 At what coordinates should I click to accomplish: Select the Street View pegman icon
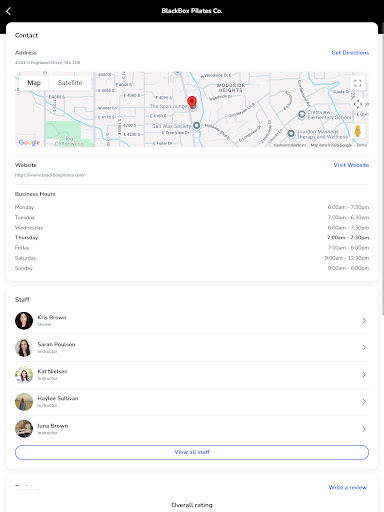(358, 131)
